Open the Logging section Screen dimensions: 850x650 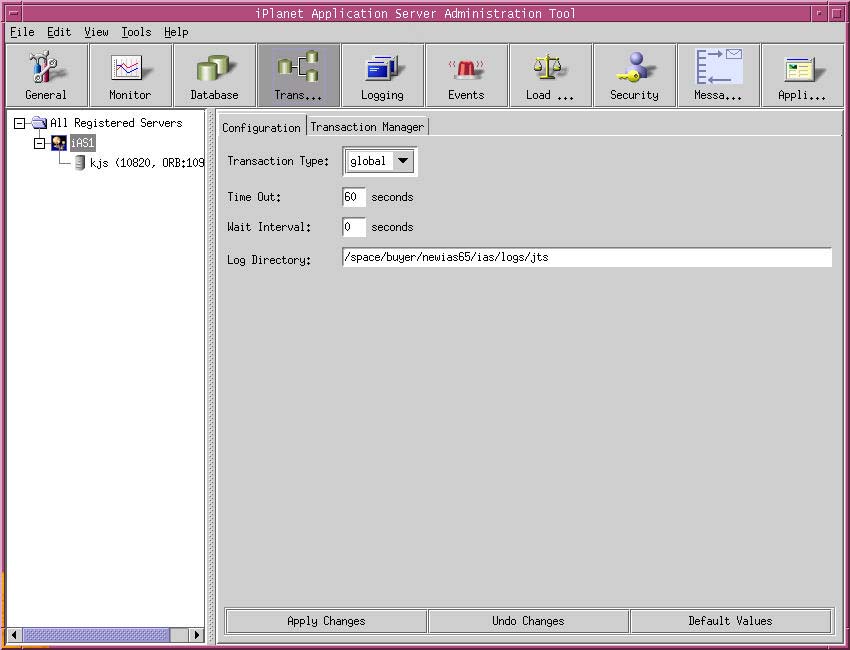382,75
